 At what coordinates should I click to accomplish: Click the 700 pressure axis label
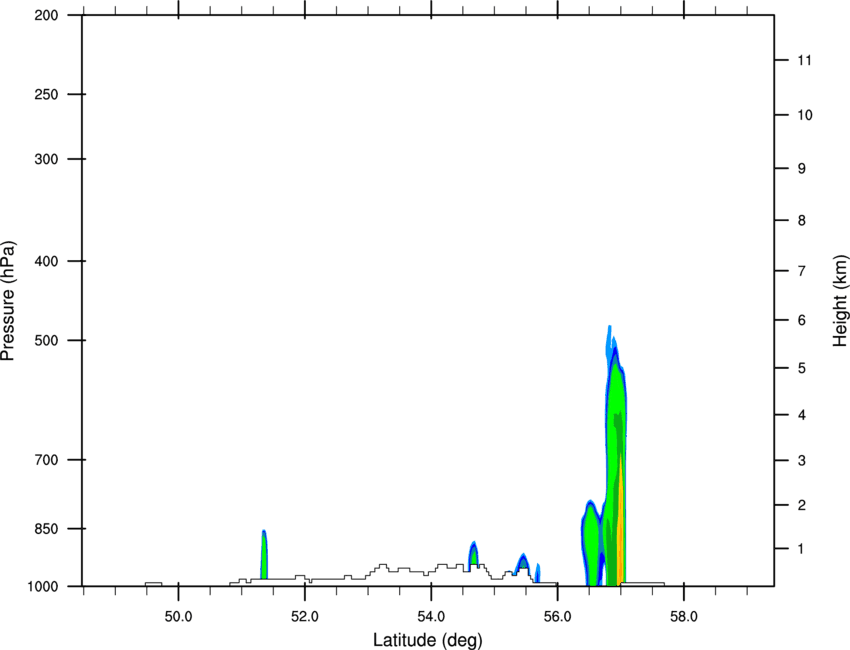[x=46, y=460]
